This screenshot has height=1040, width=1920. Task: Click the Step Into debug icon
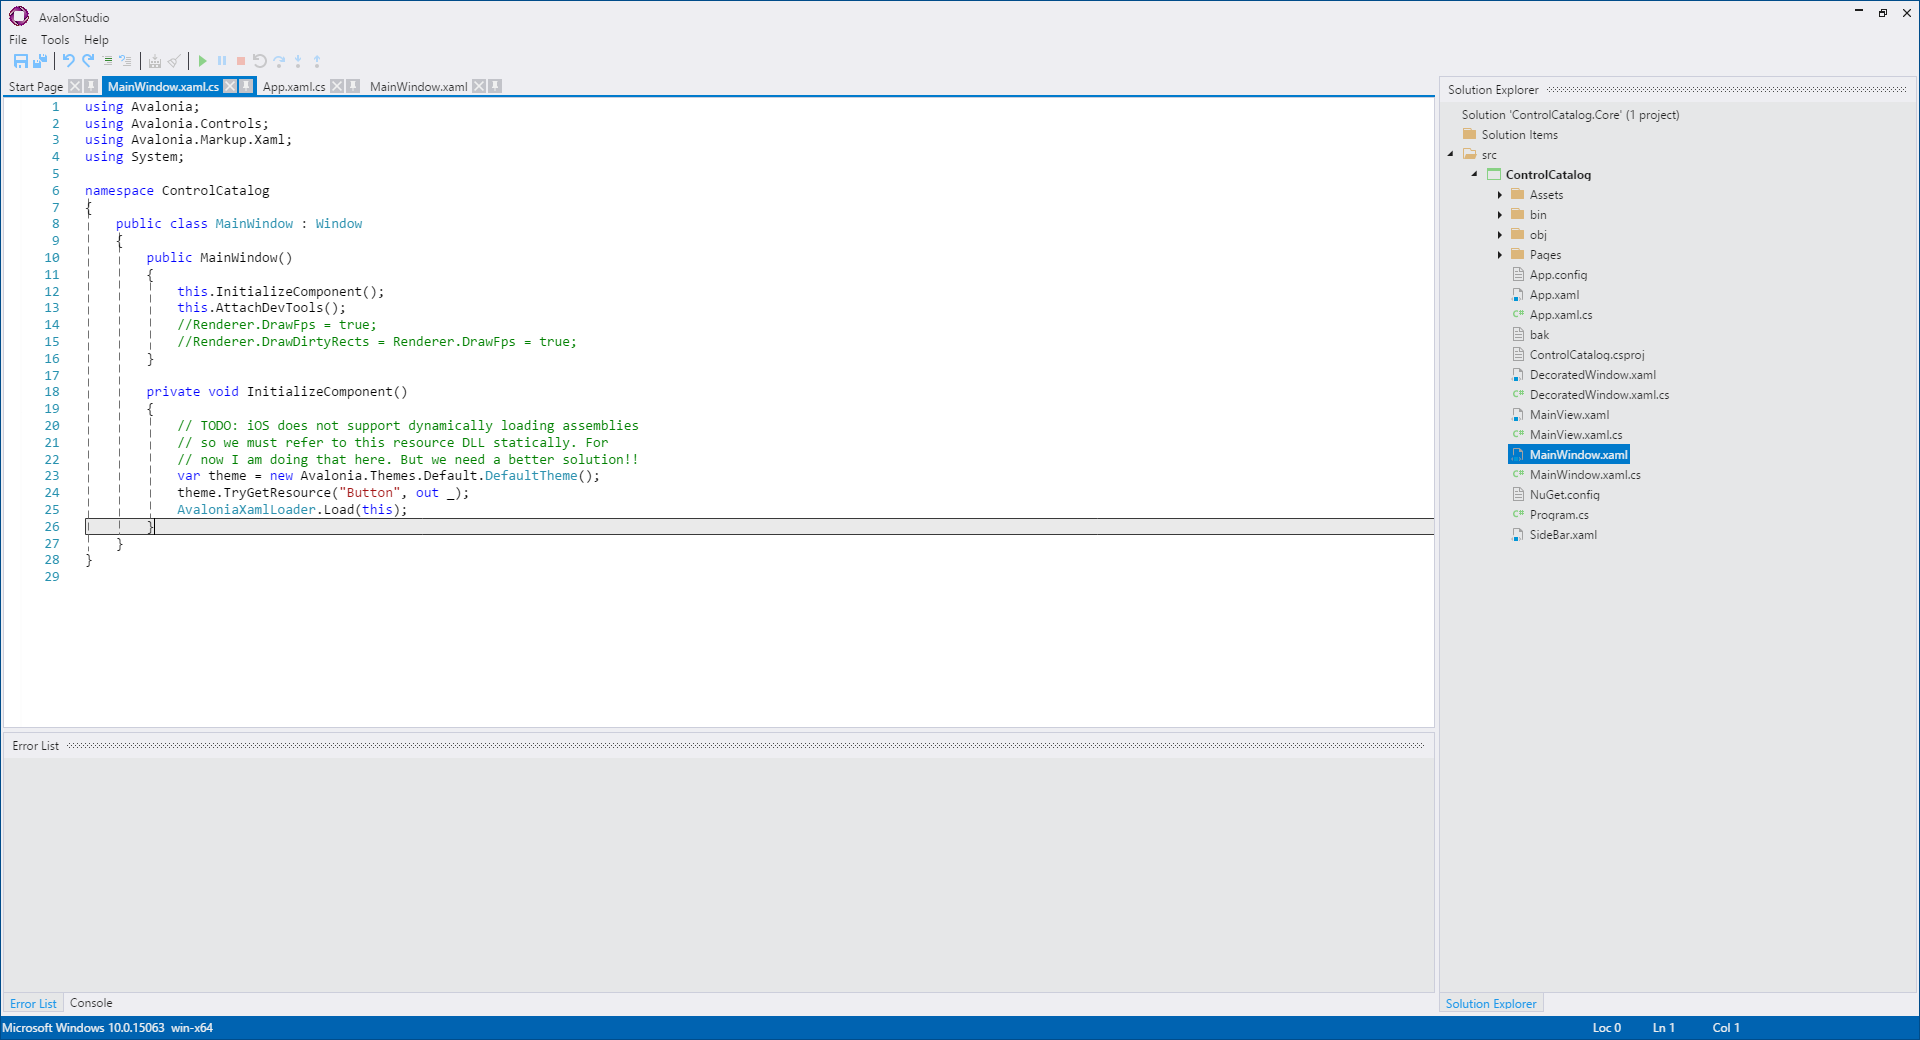(x=298, y=61)
